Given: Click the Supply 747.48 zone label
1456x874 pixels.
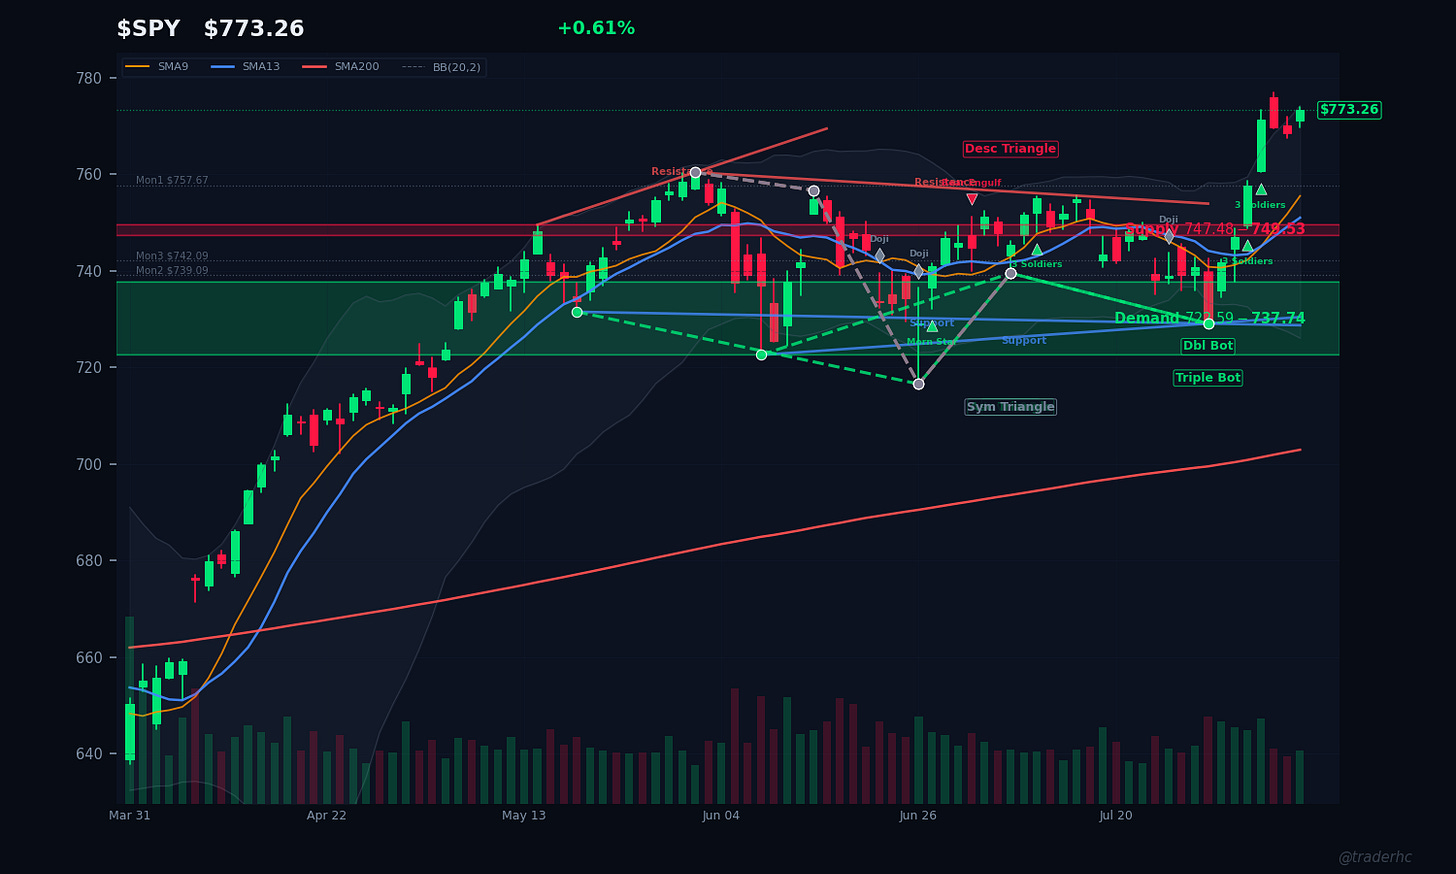Looking at the screenshot, I should 1215,229.
